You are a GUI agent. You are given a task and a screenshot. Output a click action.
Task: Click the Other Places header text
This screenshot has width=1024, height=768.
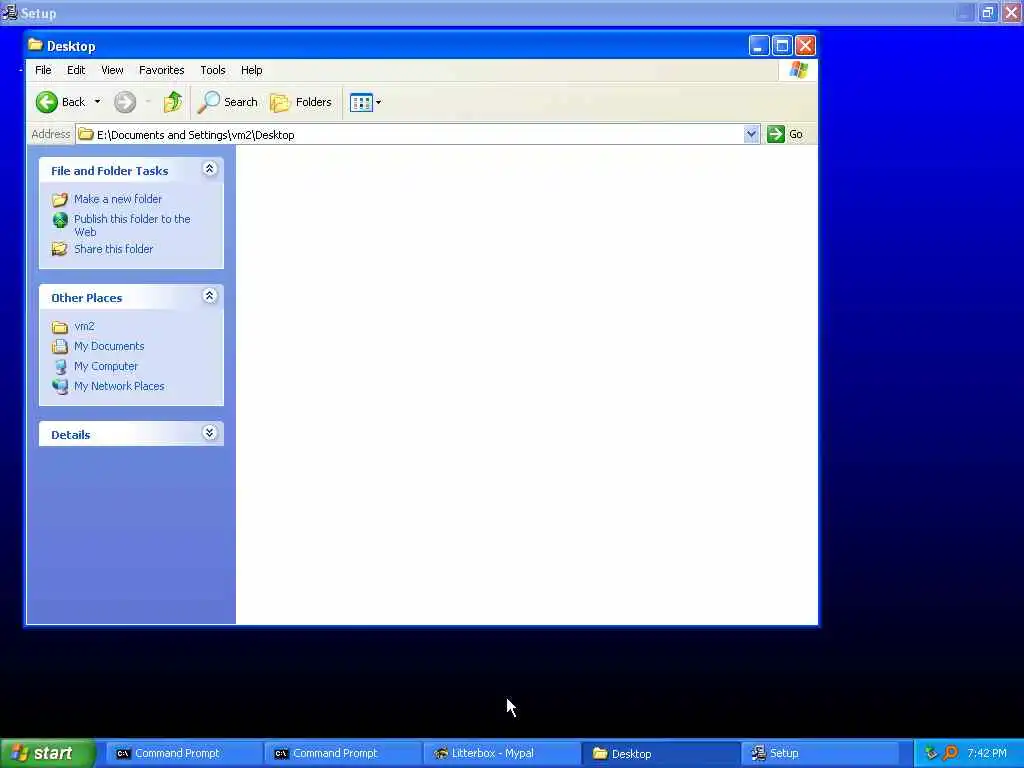coord(87,298)
